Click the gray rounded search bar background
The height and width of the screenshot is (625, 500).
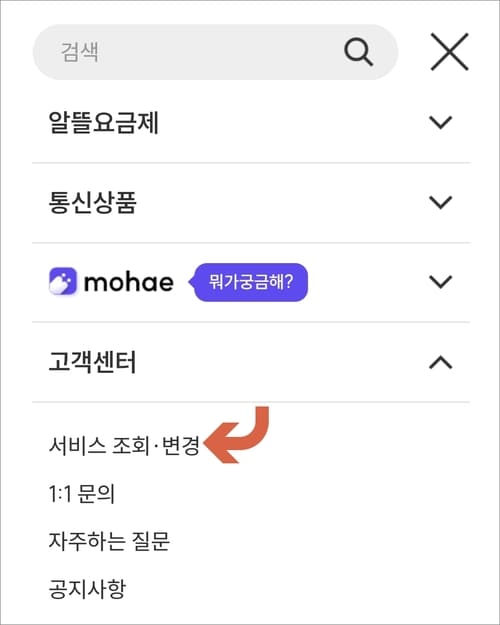pyautogui.click(x=215, y=52)
